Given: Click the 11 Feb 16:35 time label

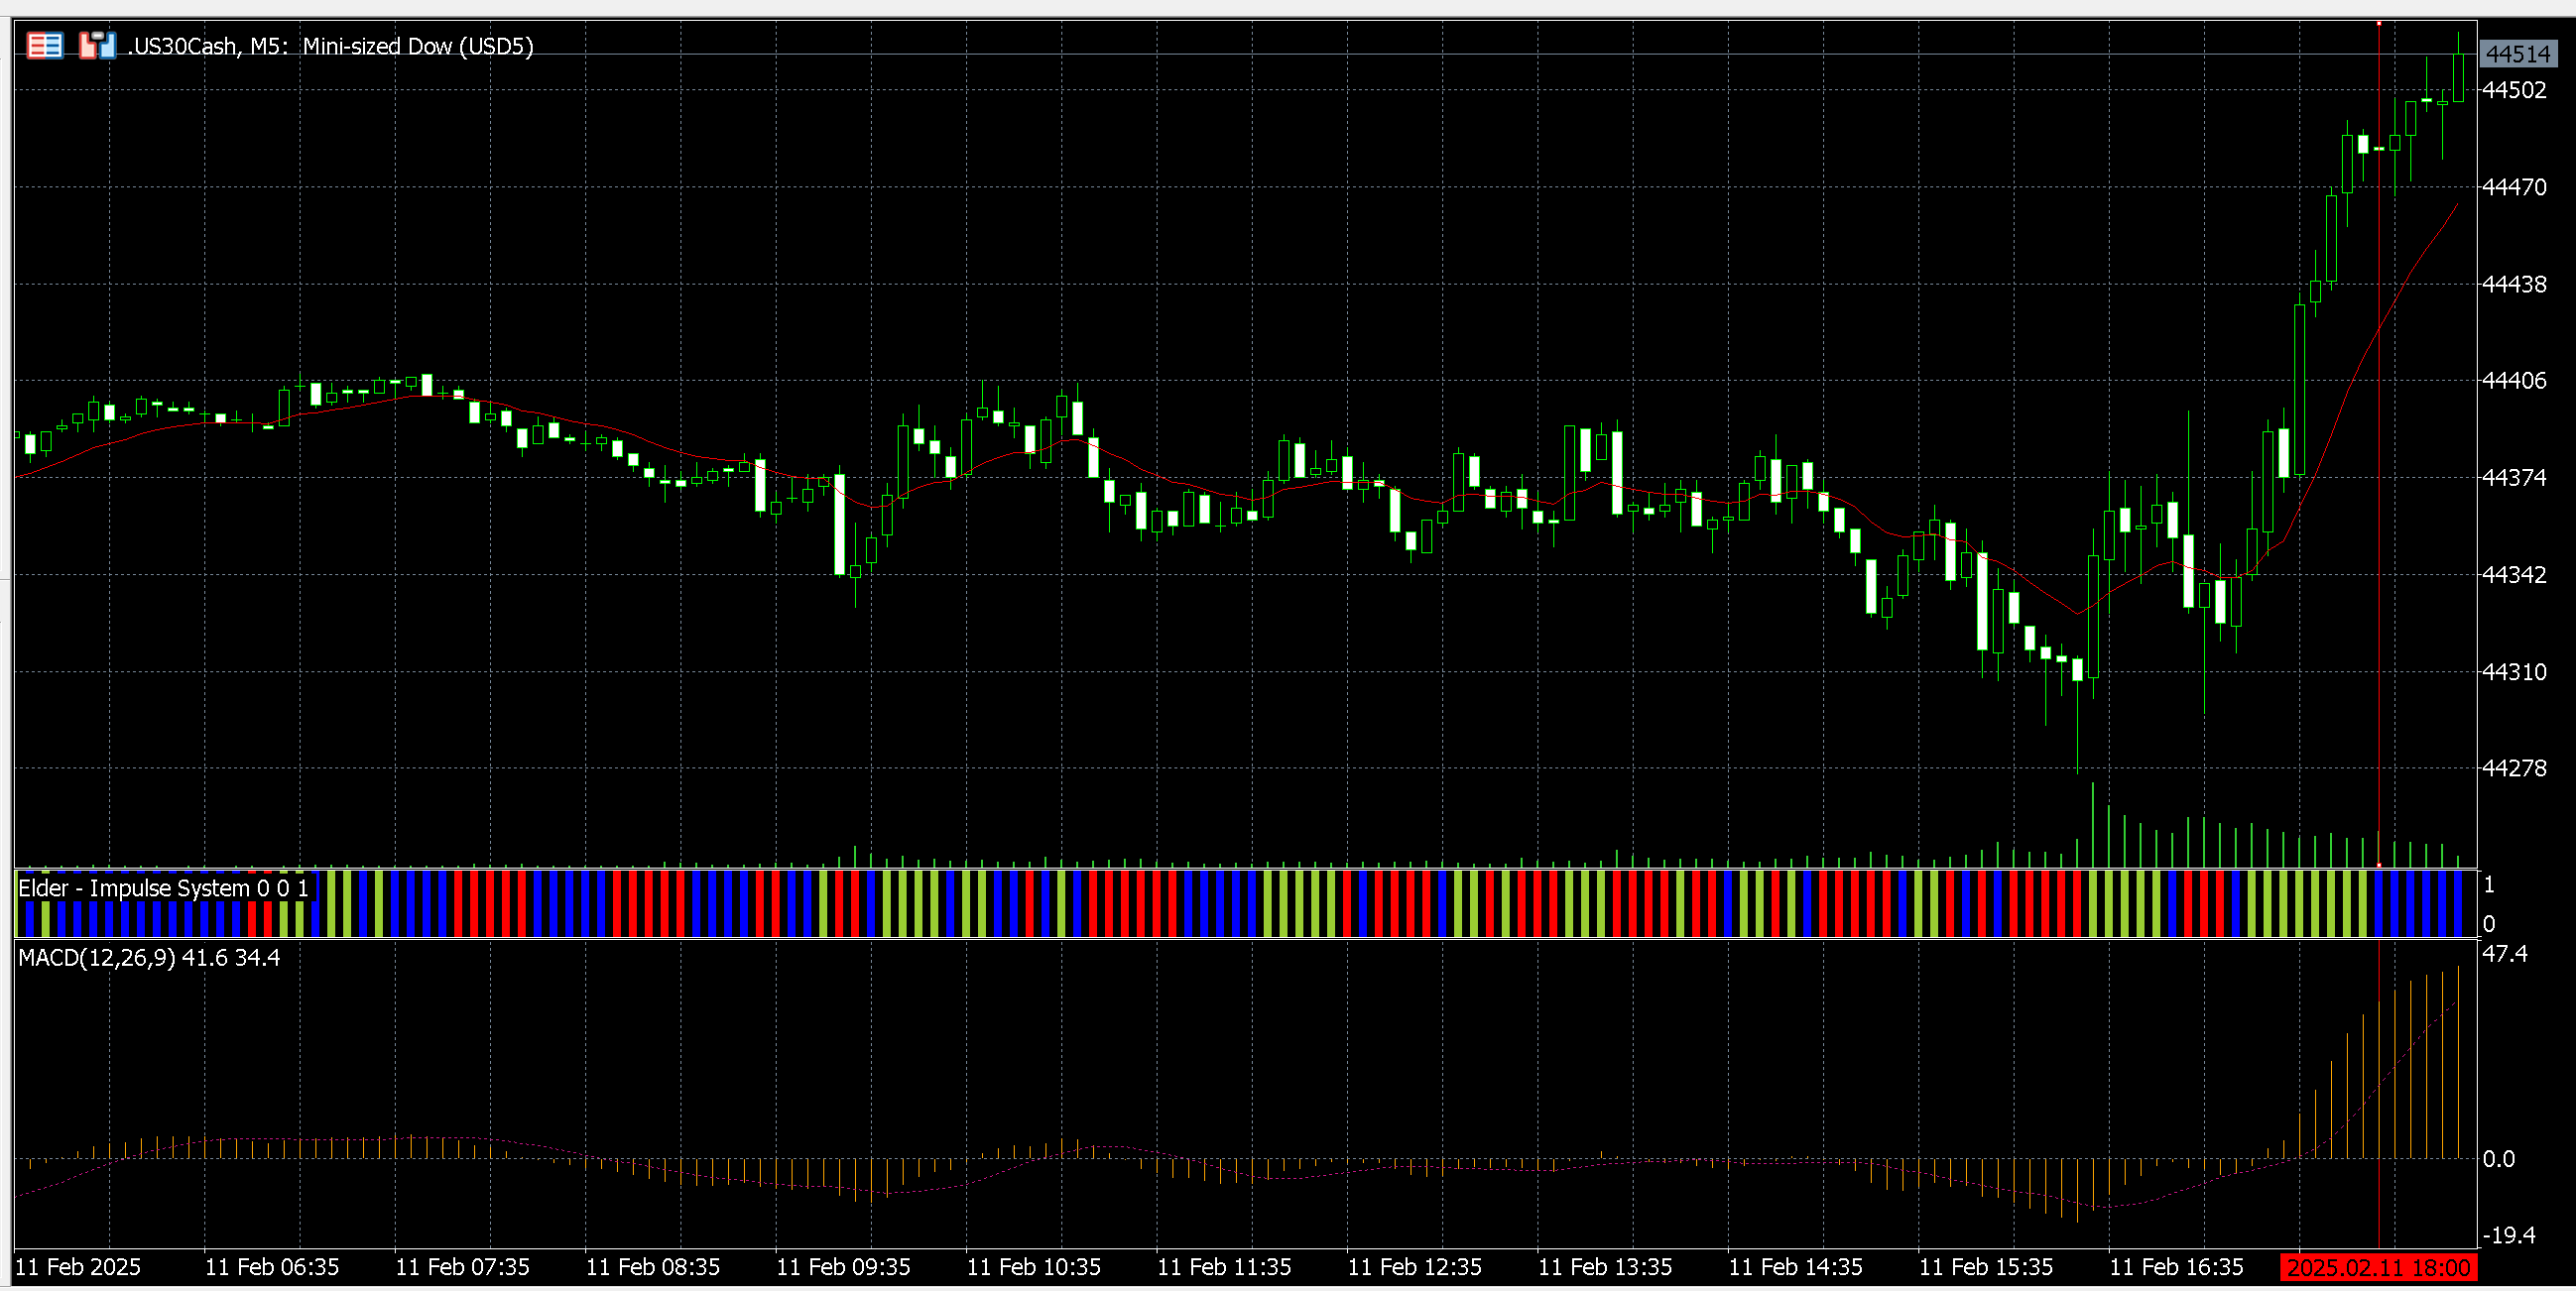Looking at the screenshot, I should (2176, 1267).
